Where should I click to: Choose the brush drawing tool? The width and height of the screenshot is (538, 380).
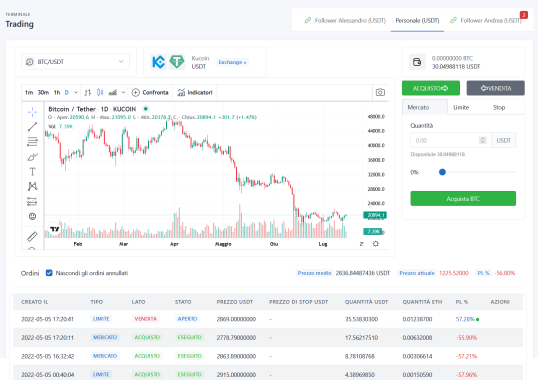pyautogui.click(x=32, y=157)
